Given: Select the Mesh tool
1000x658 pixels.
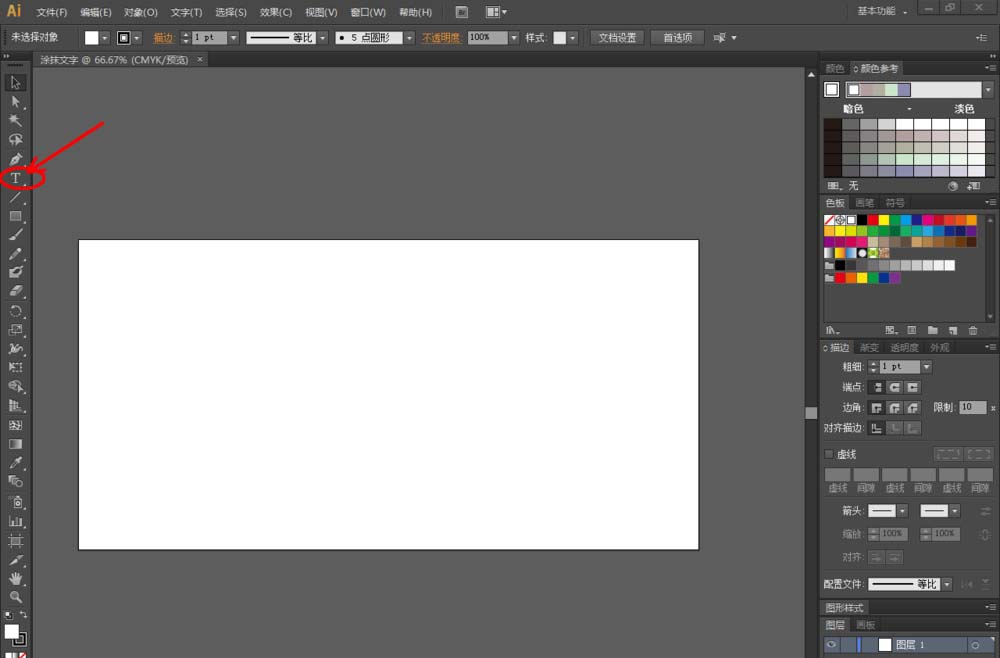Looking at the screenshot, I should [15, 425].
